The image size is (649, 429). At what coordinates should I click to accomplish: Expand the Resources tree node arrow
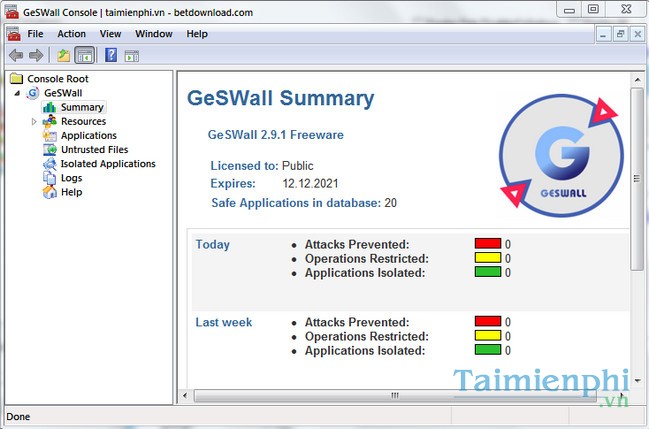coord(34,122)
